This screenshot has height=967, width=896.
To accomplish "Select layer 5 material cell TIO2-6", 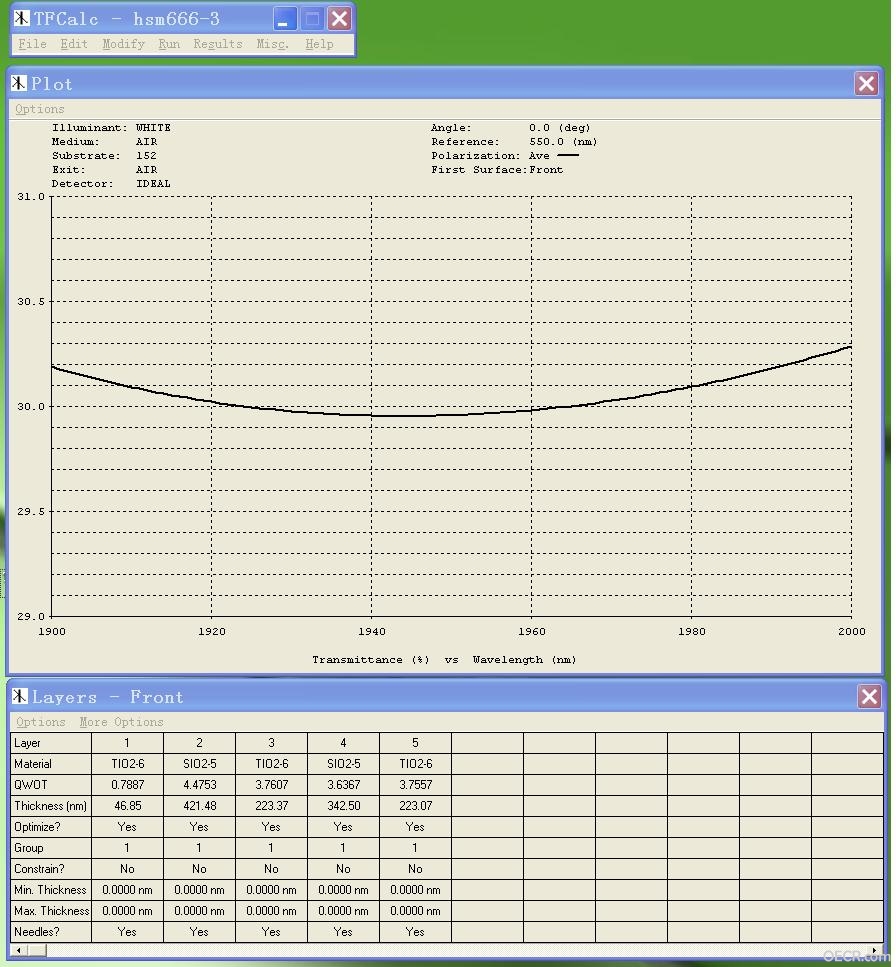I will click(416, 763).
